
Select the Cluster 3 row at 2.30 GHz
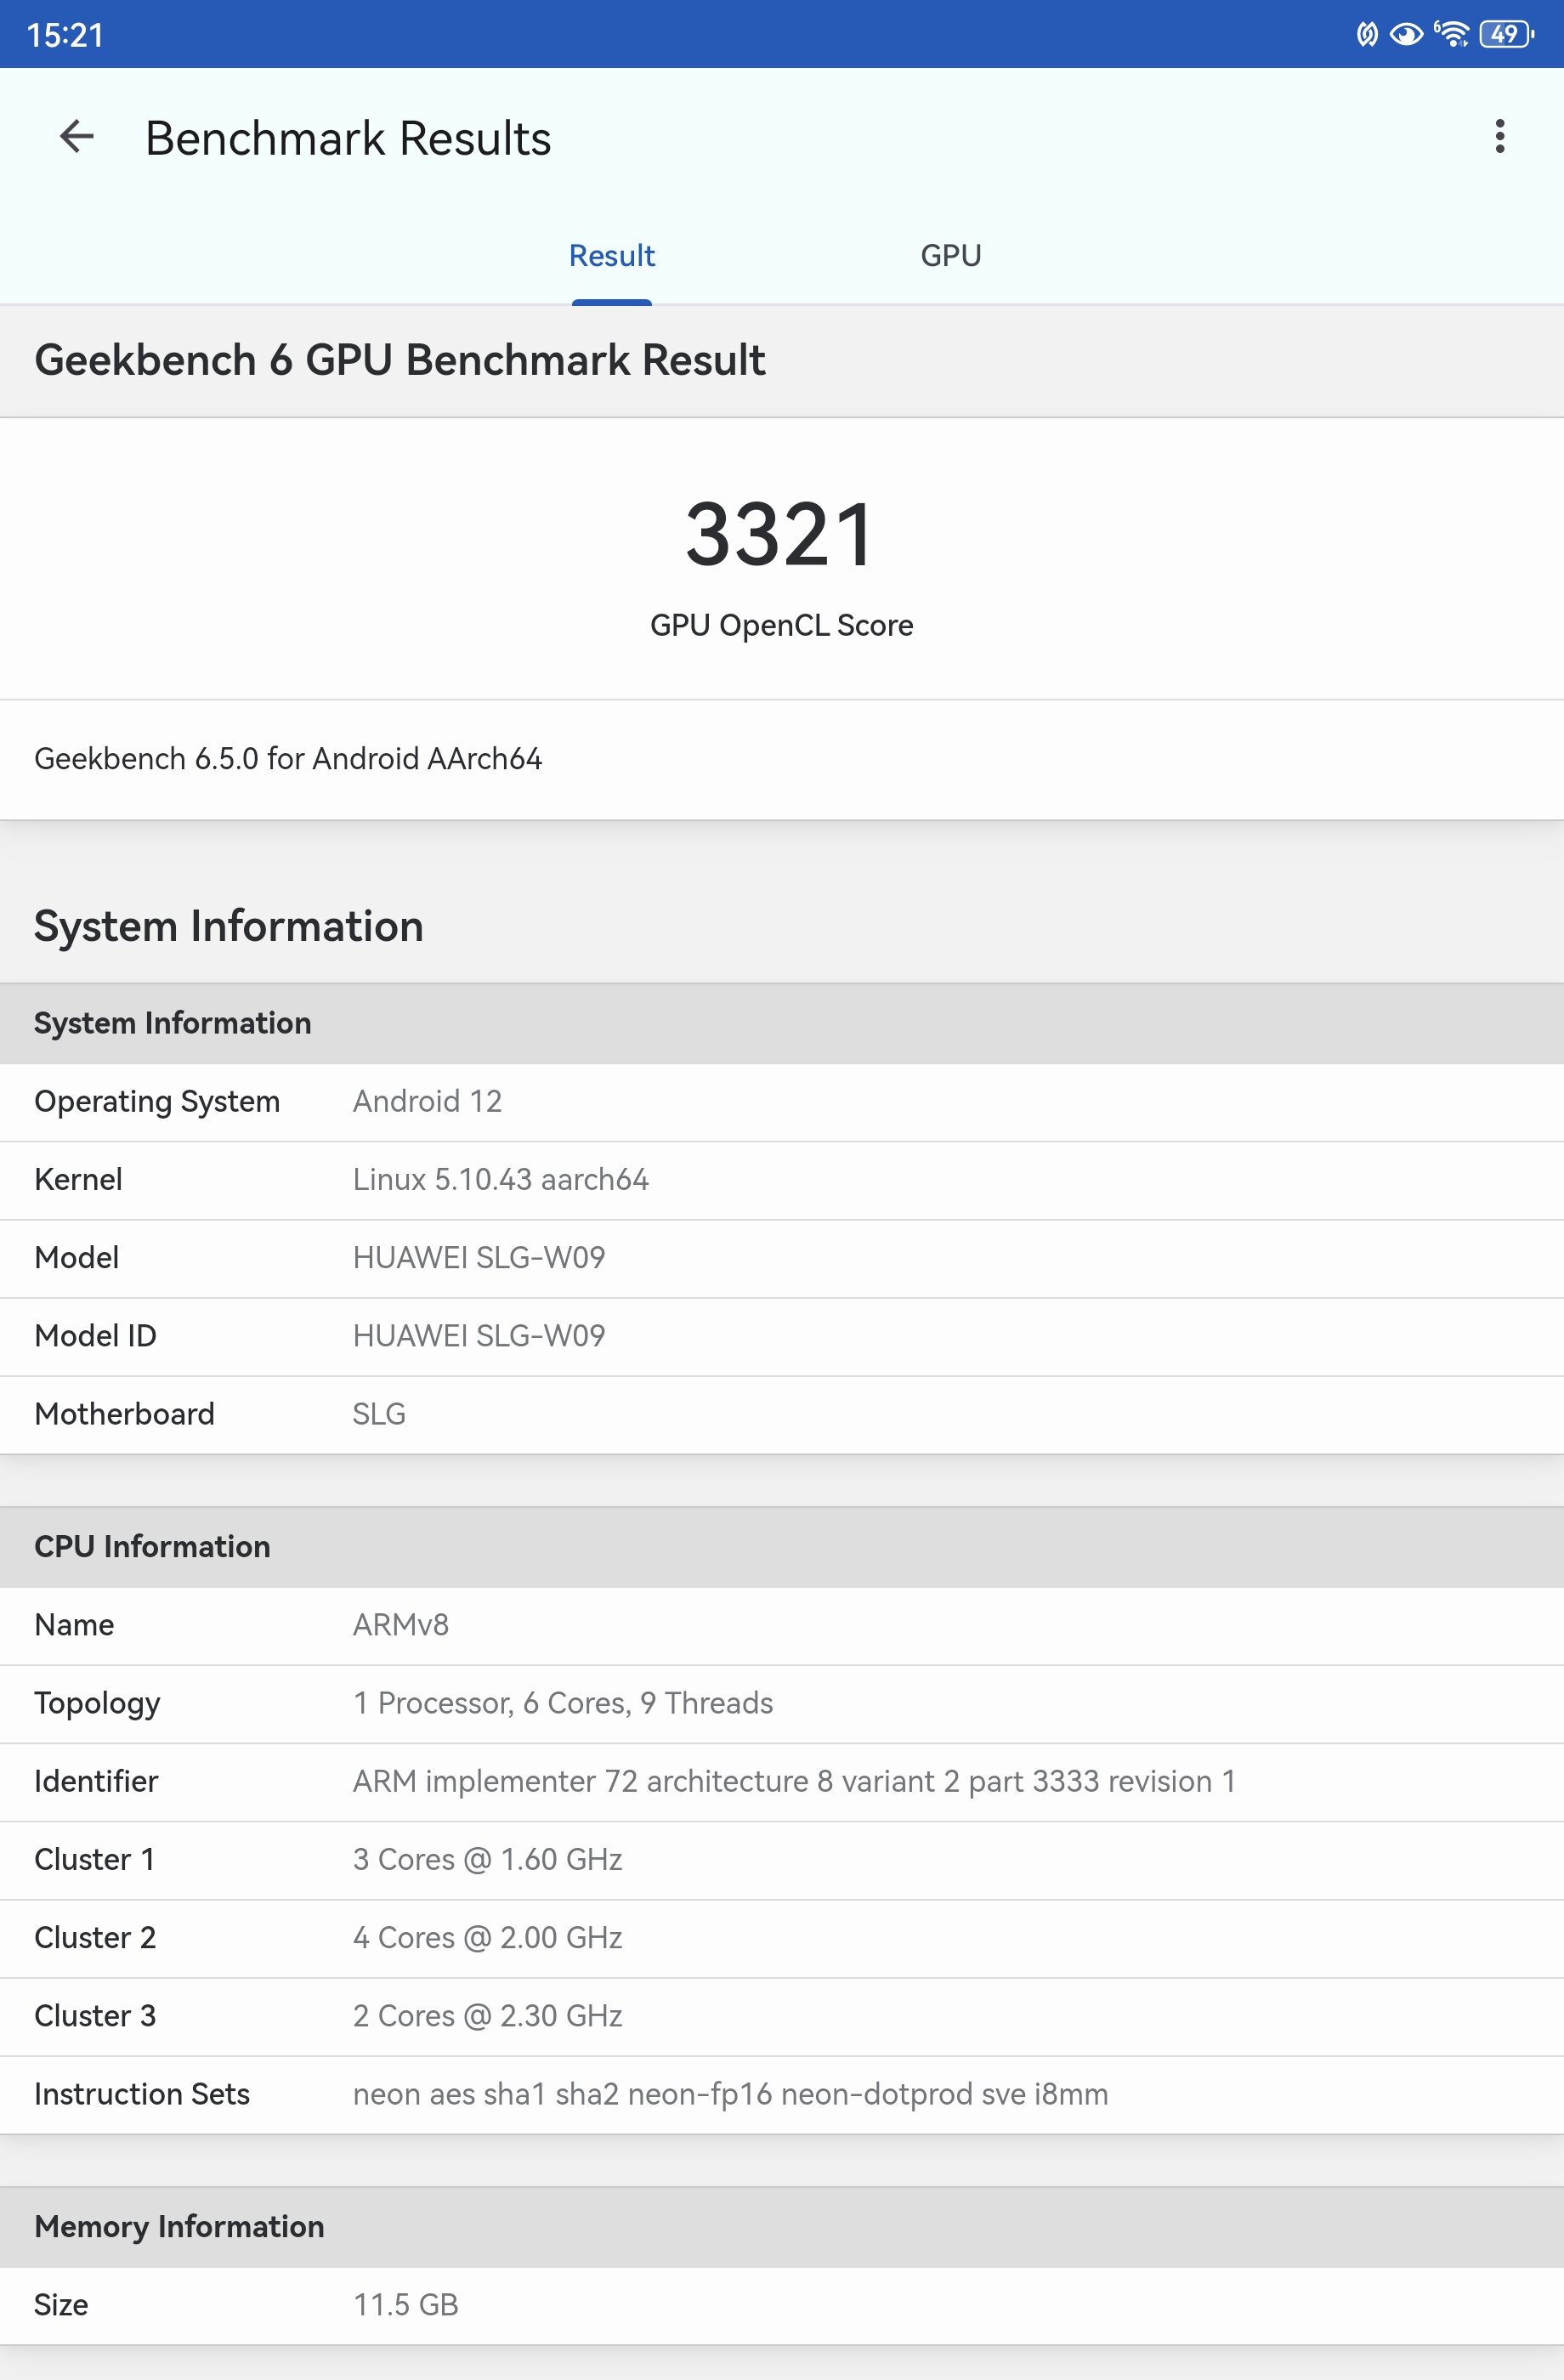781,2016
